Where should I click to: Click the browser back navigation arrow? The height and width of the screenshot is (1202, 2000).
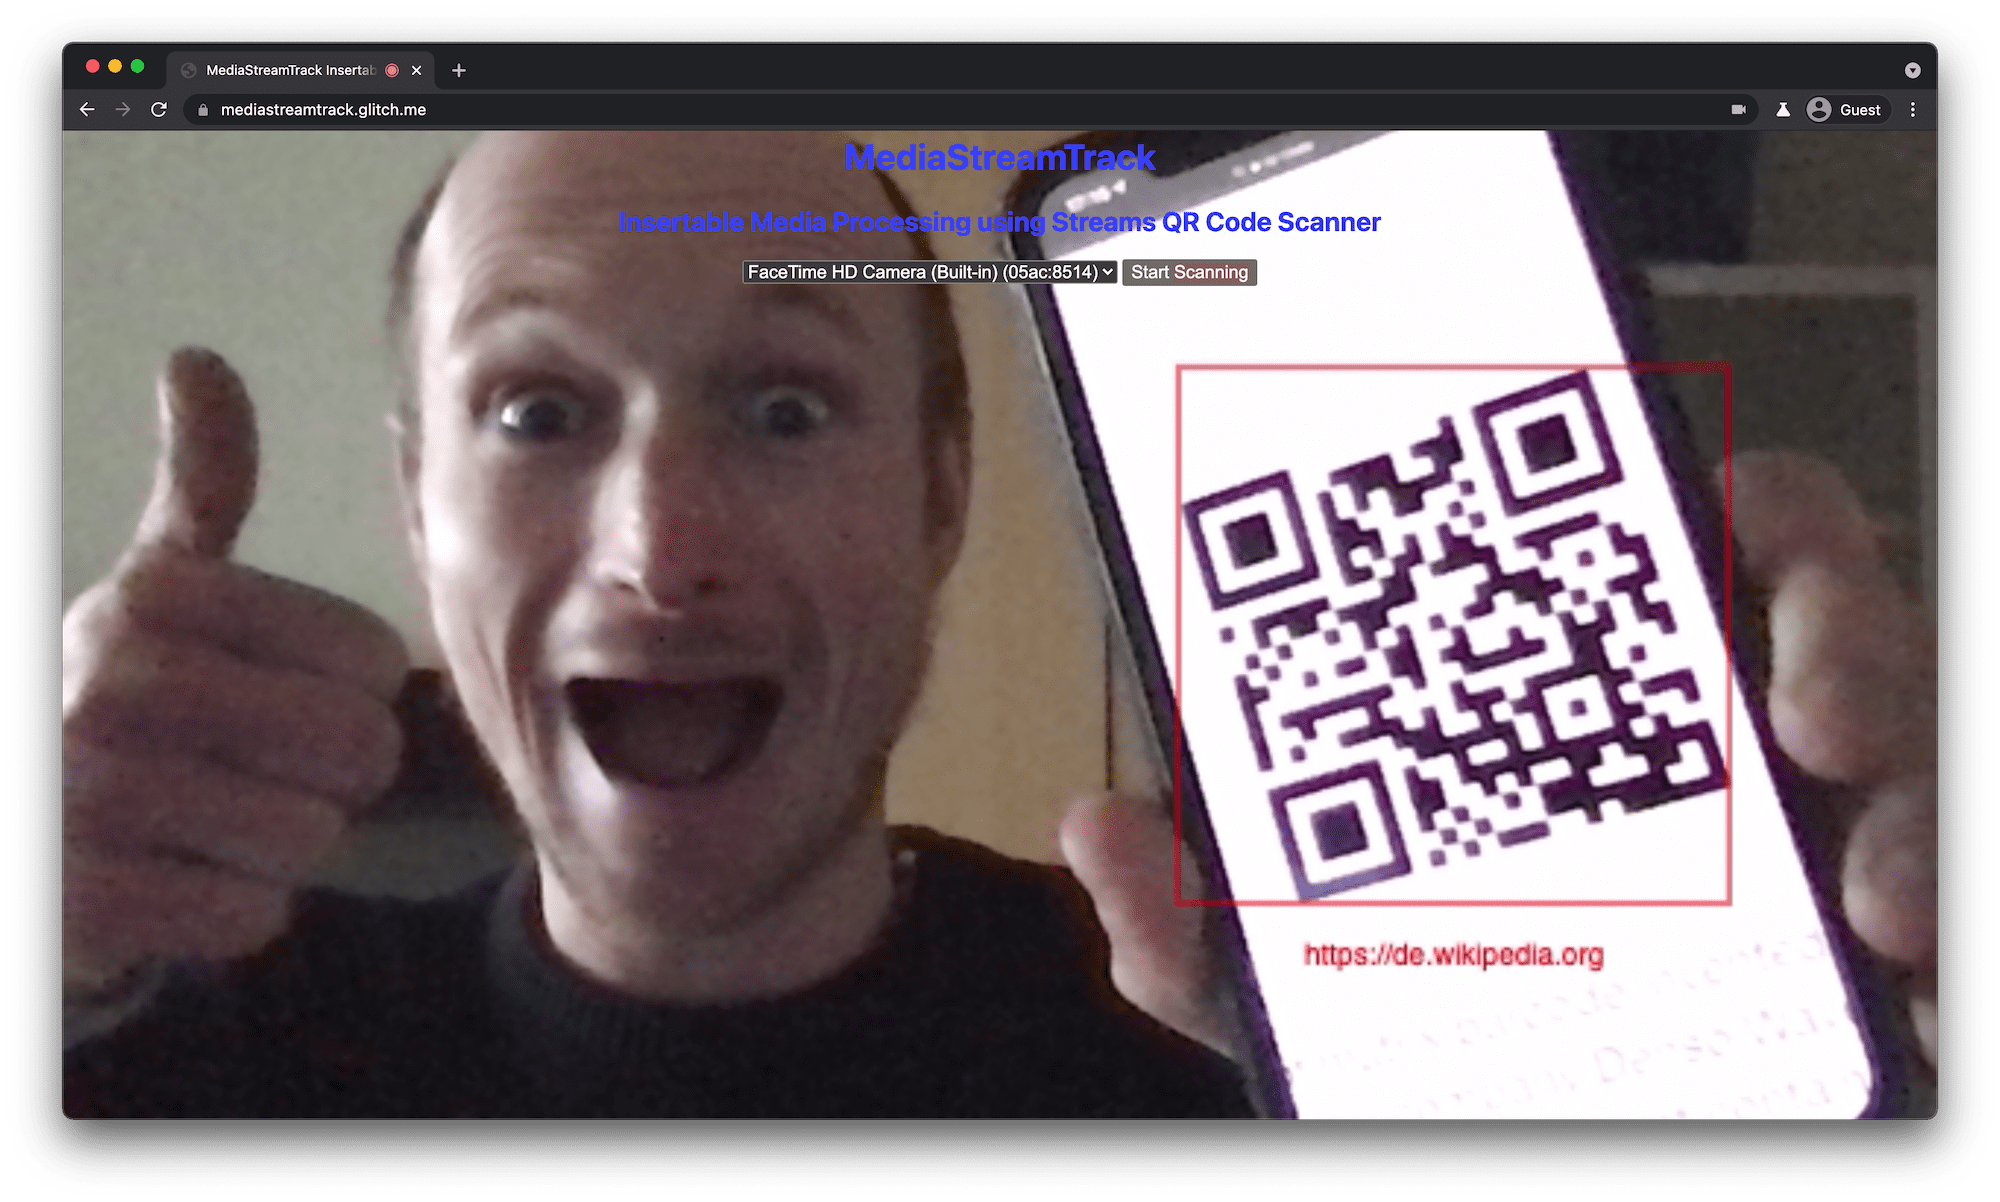tap(87, 109)
